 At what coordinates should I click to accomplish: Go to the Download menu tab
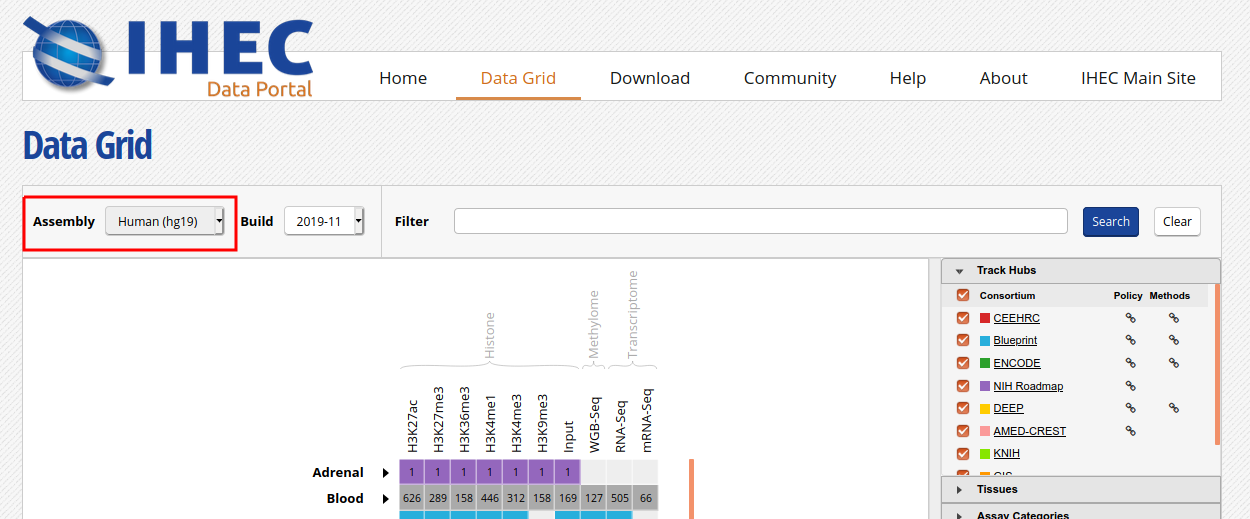[650, 78]
